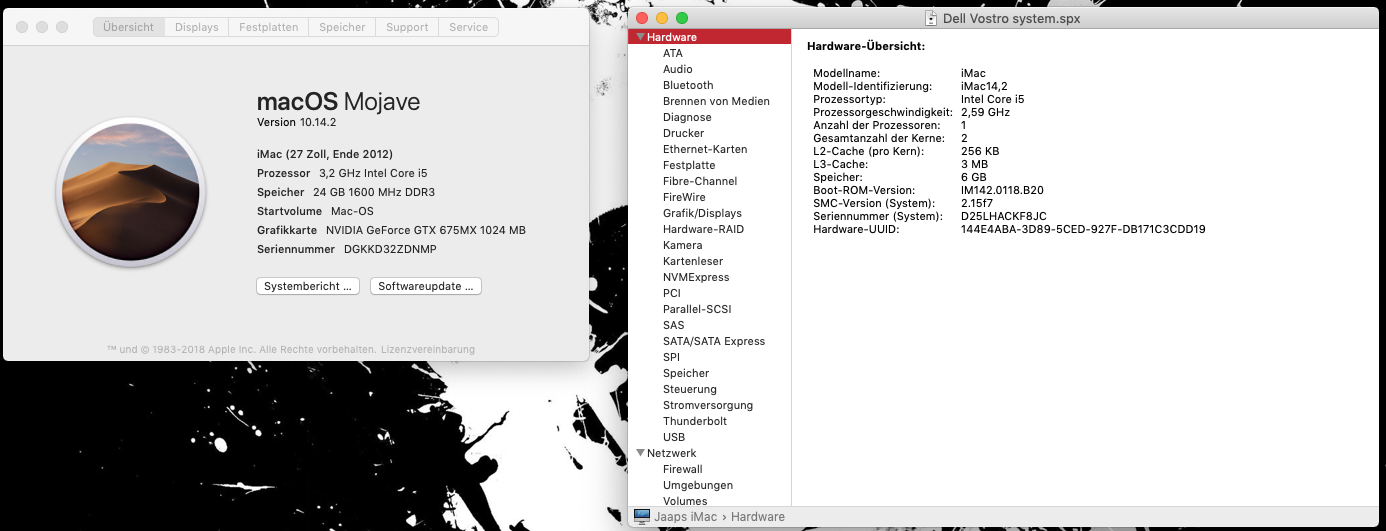Select Bluetooth in the sidebar
Viewport: 1386px width, 531px height.
(x=710, y=85)
